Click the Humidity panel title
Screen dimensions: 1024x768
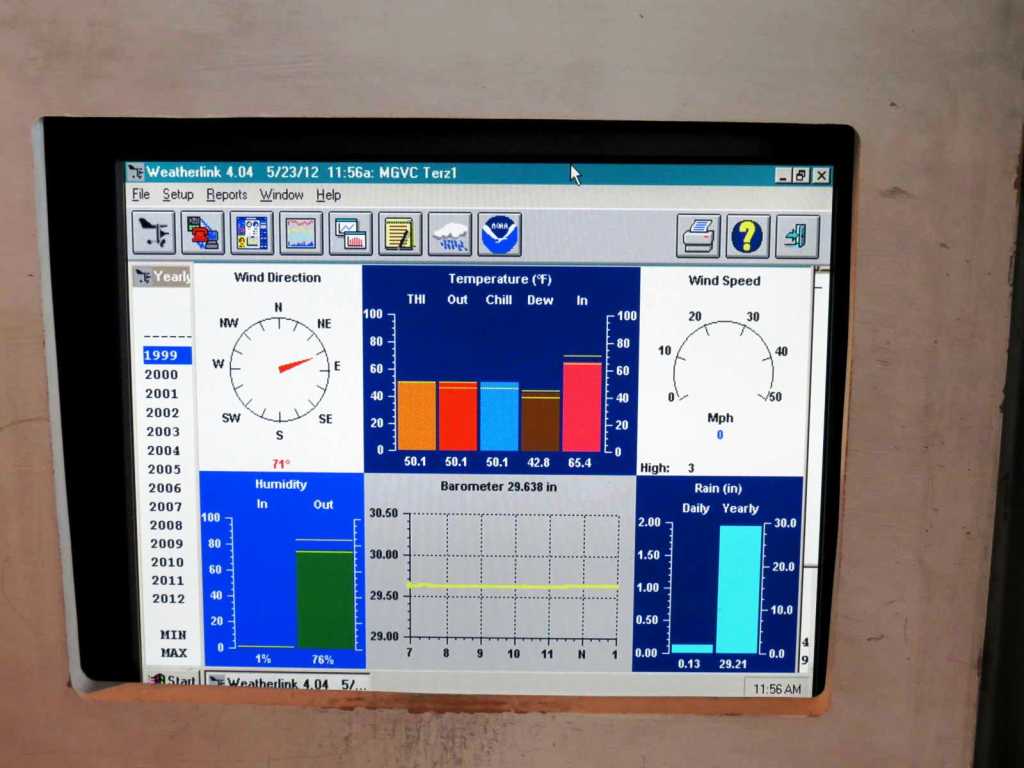[281, 484]
